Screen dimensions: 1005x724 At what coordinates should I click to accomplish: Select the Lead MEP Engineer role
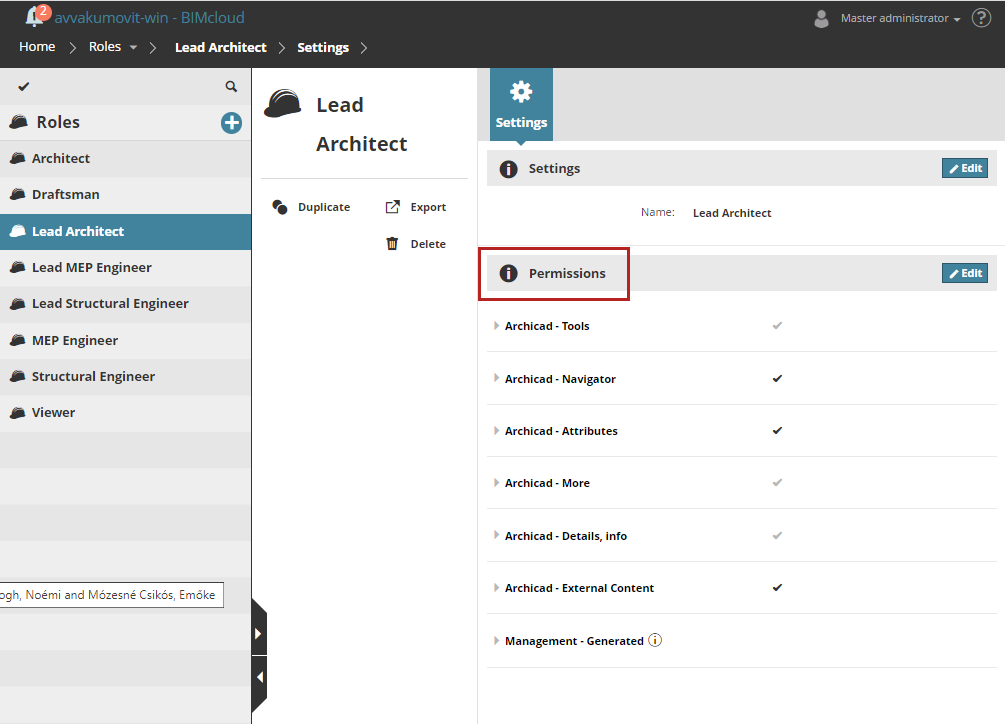pos(91,267)
